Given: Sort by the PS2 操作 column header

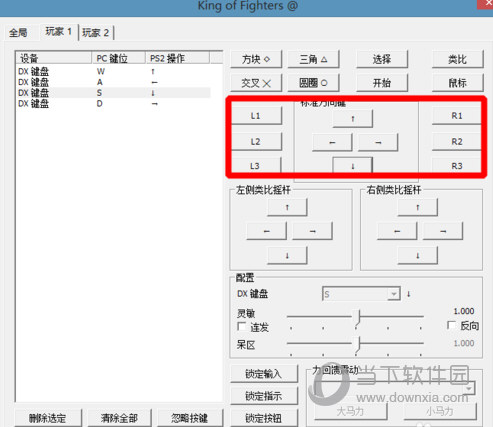Looking at the screenshot, I should [178, 58].
